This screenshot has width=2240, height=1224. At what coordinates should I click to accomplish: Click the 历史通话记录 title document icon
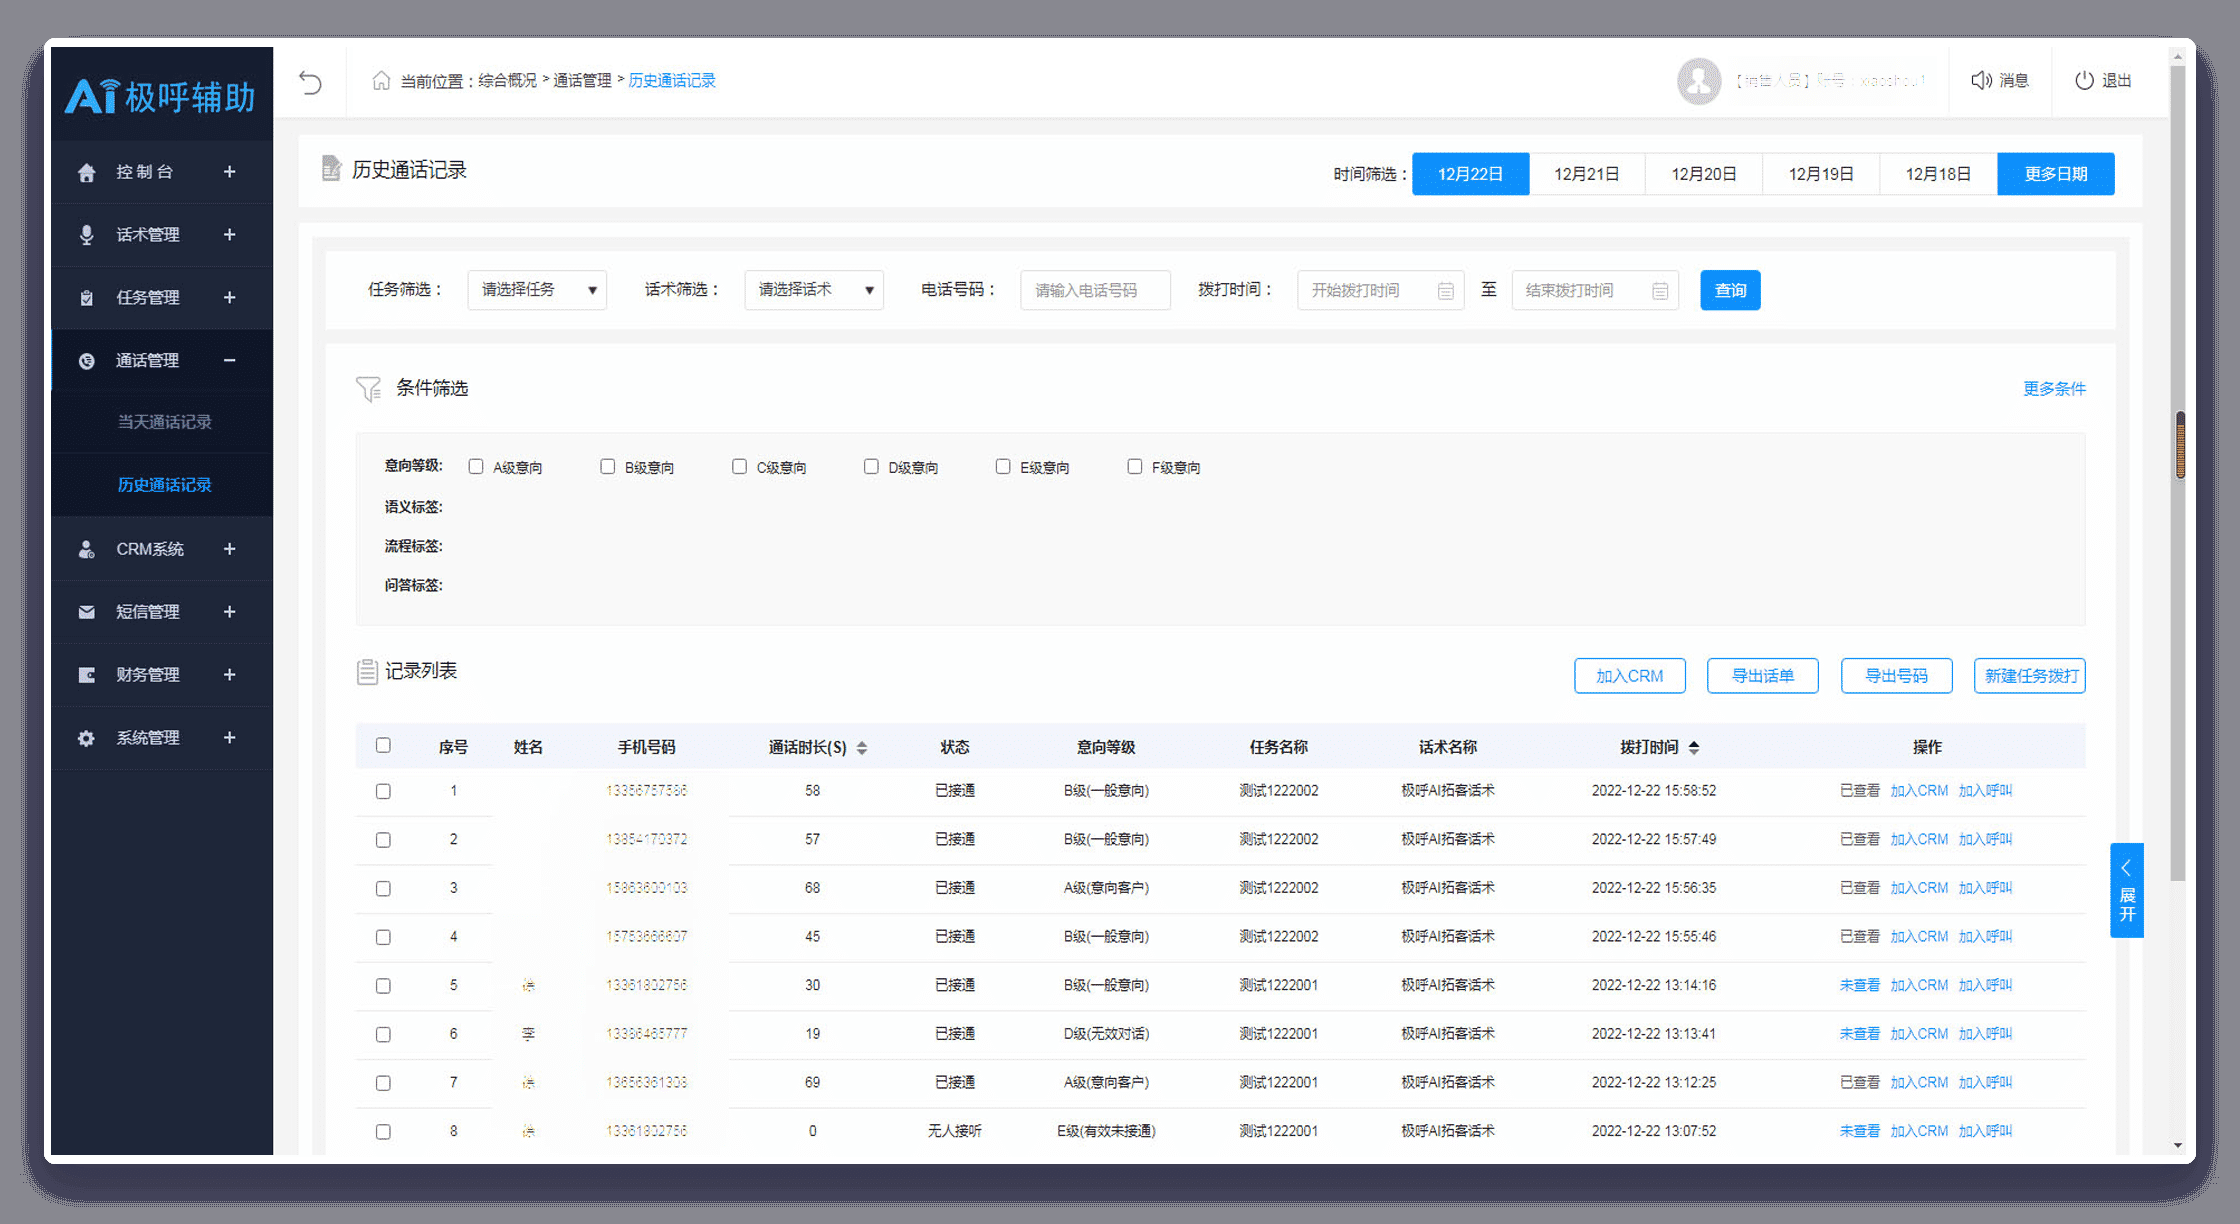coord(331,169)
